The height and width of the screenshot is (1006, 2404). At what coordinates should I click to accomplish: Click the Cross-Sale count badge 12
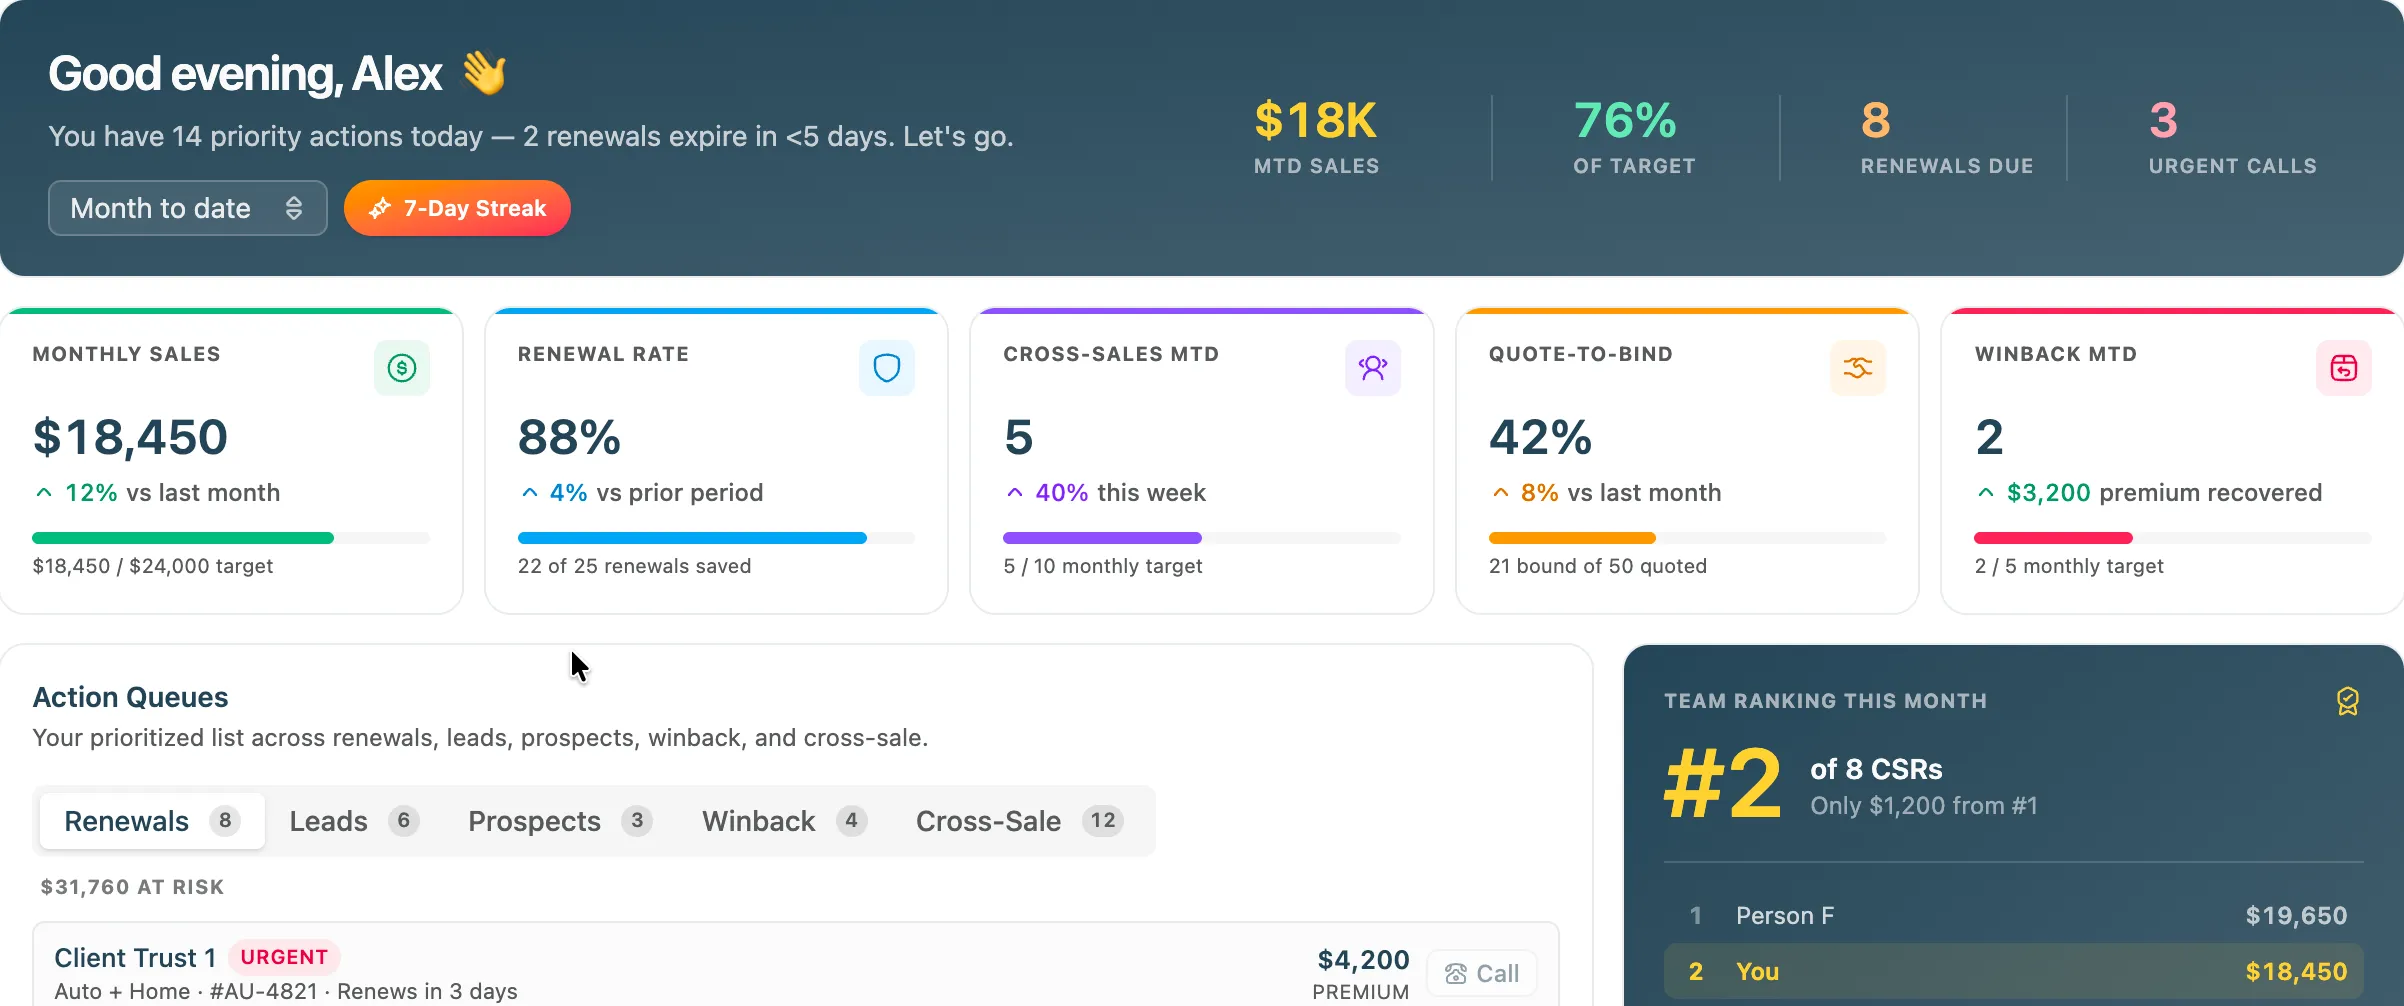1103,821
